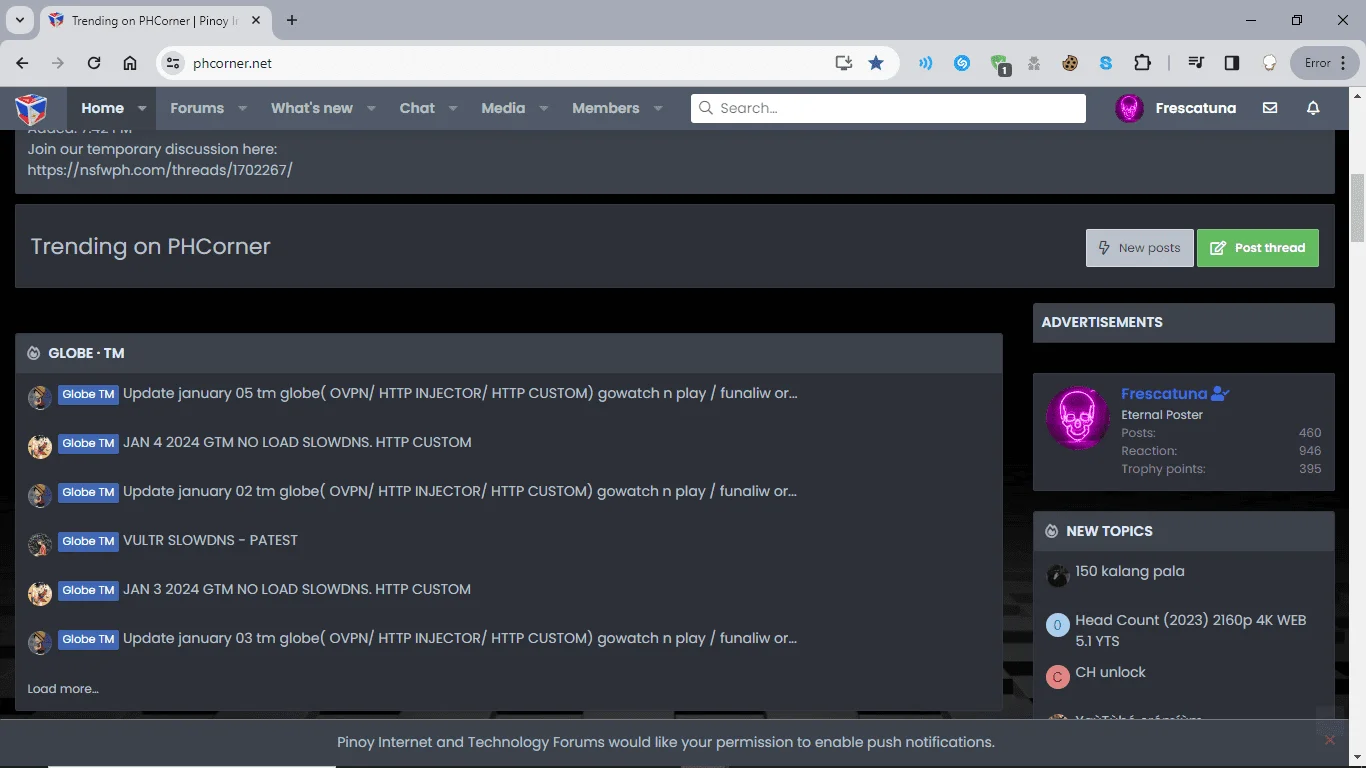Open the tab search dropdown

(x=20, y=20)
